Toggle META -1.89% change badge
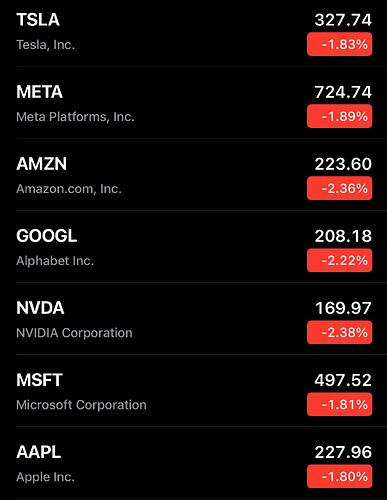This screenshot has width=387, height=500. [339, 116]
